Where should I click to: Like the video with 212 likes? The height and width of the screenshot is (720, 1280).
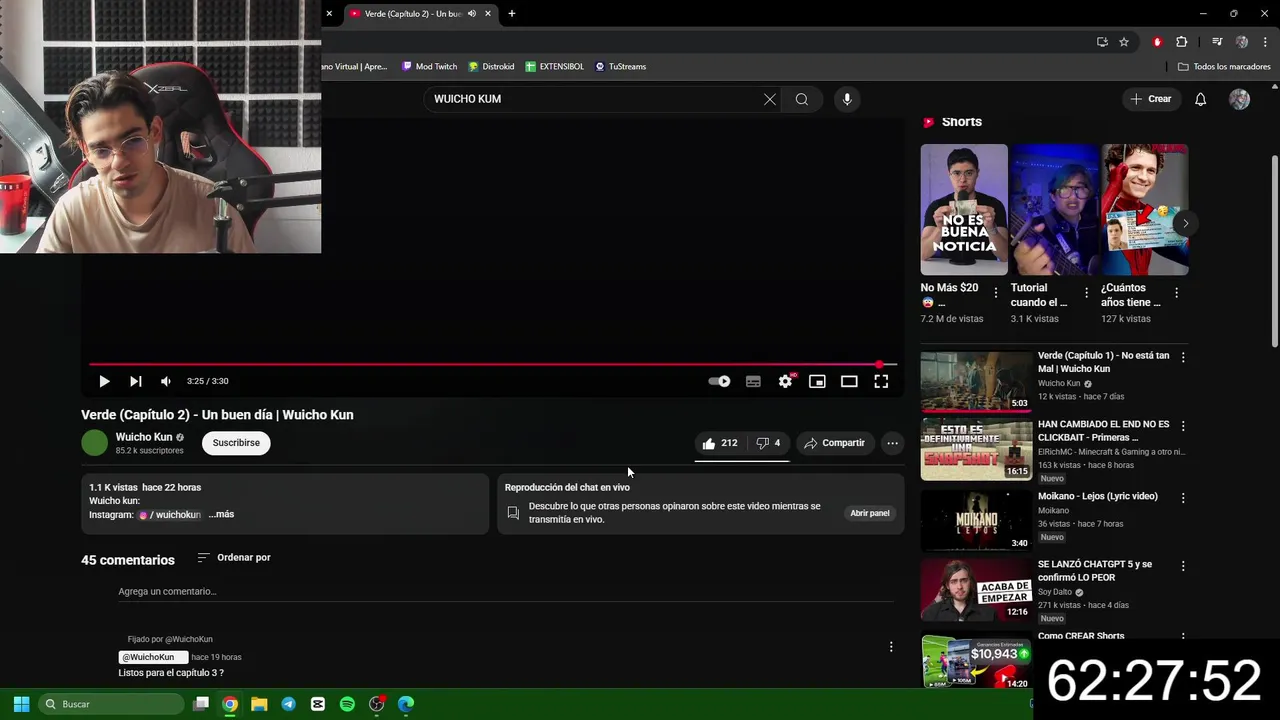[720, 443]
